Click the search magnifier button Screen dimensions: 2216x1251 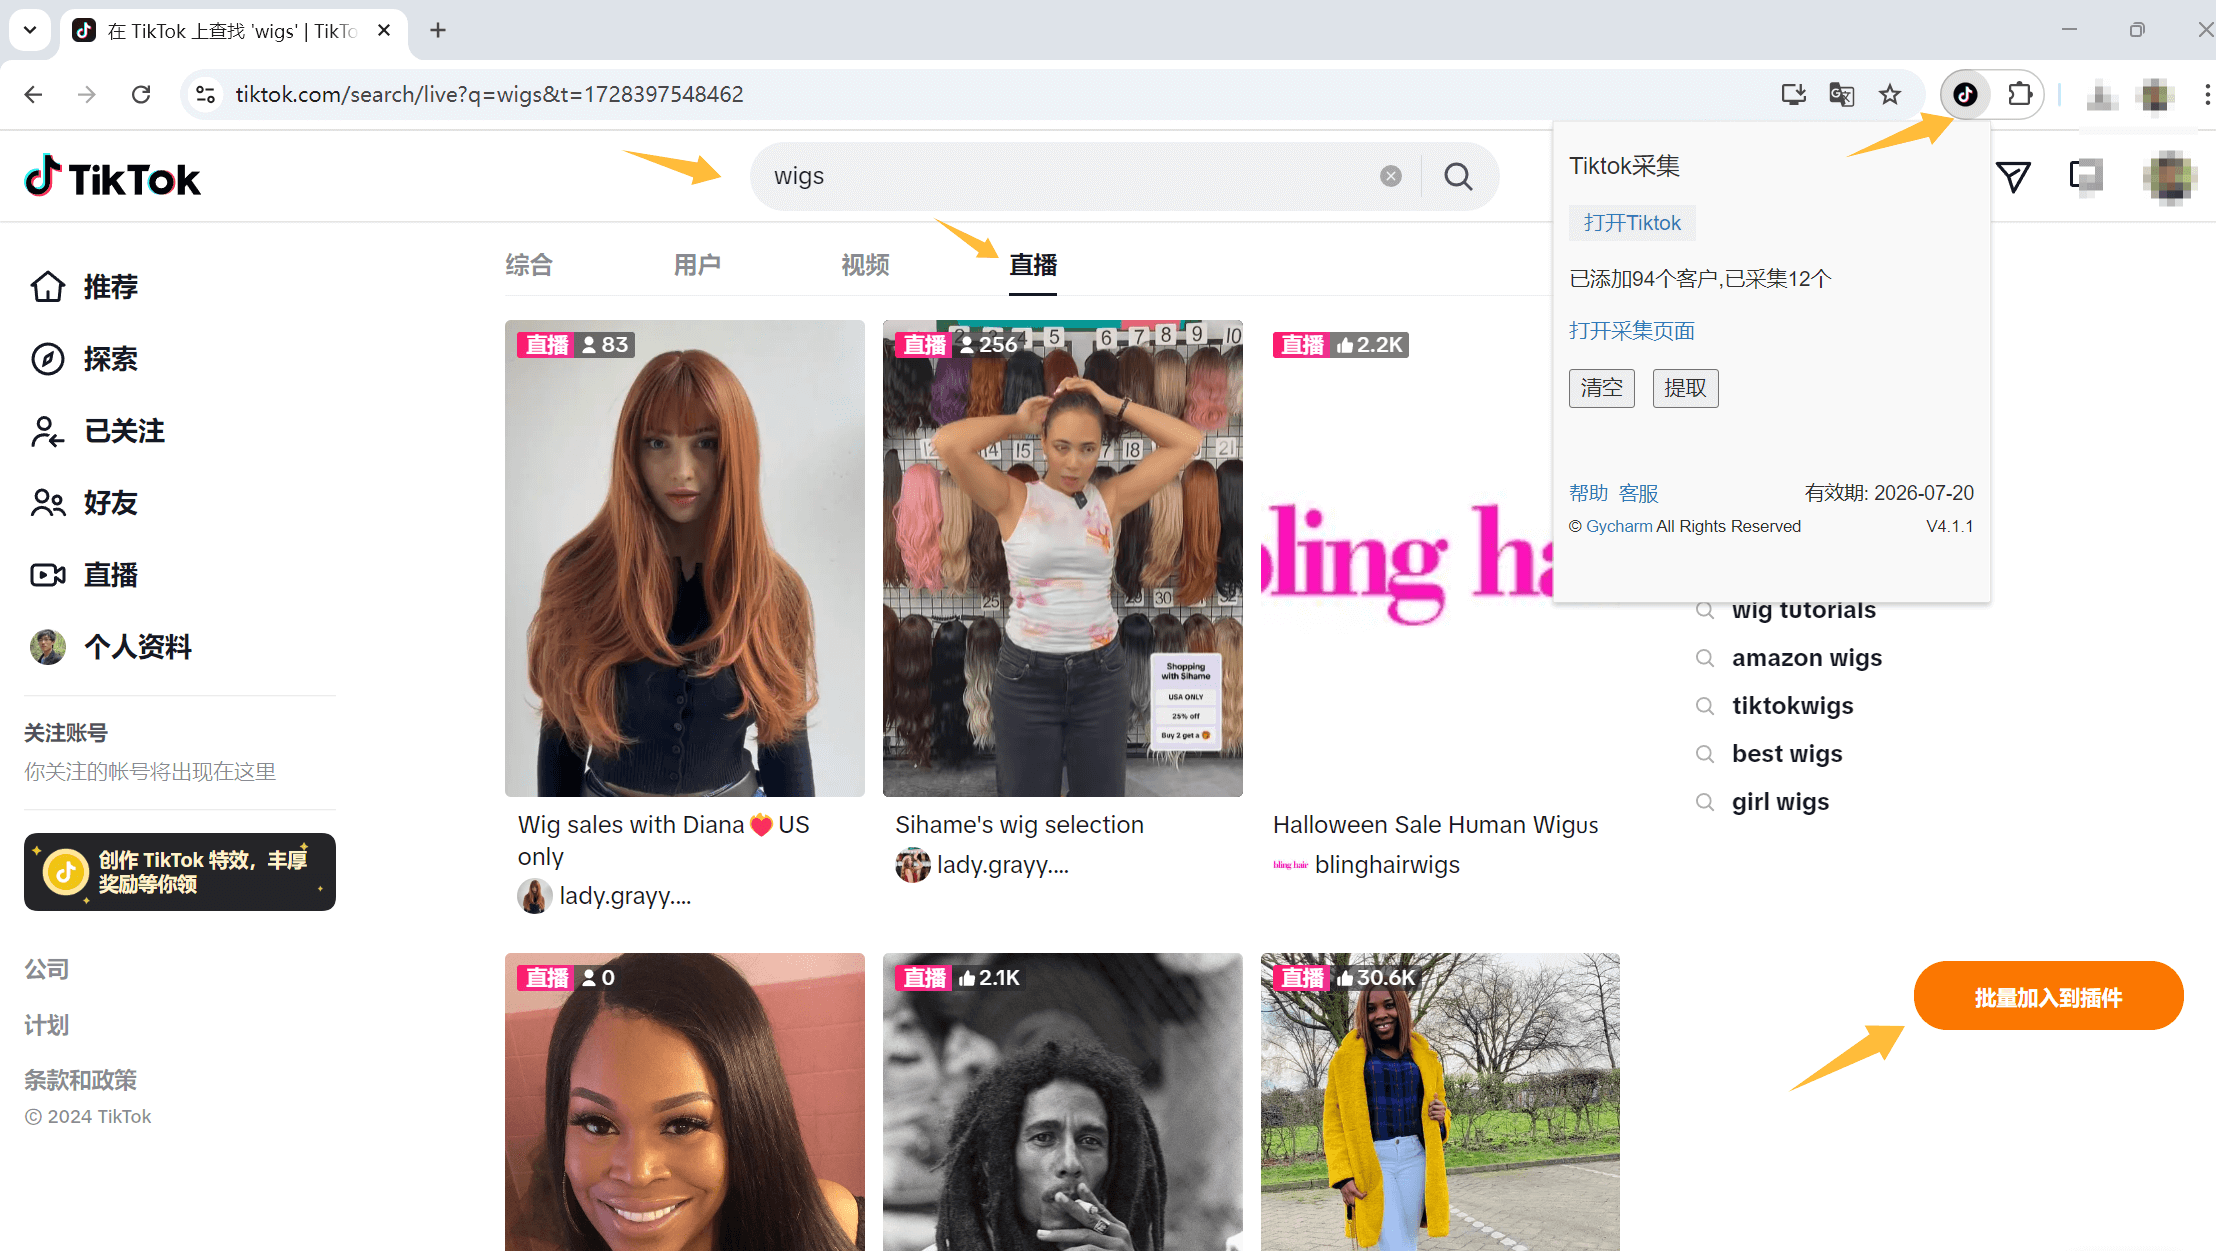pos(1458,177)
